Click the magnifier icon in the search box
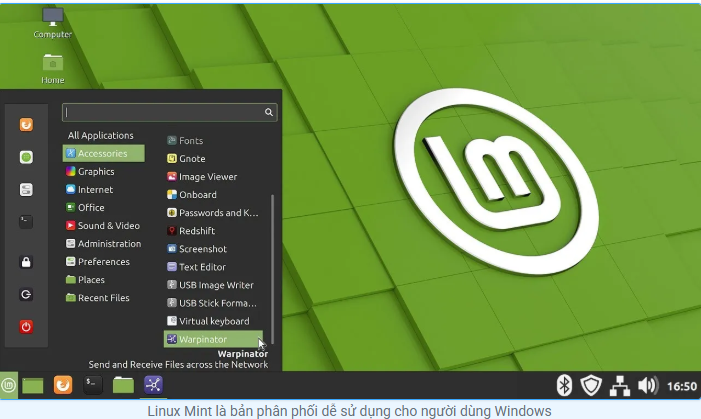This screenshot has height=419, width=701. tap(268, 112)
